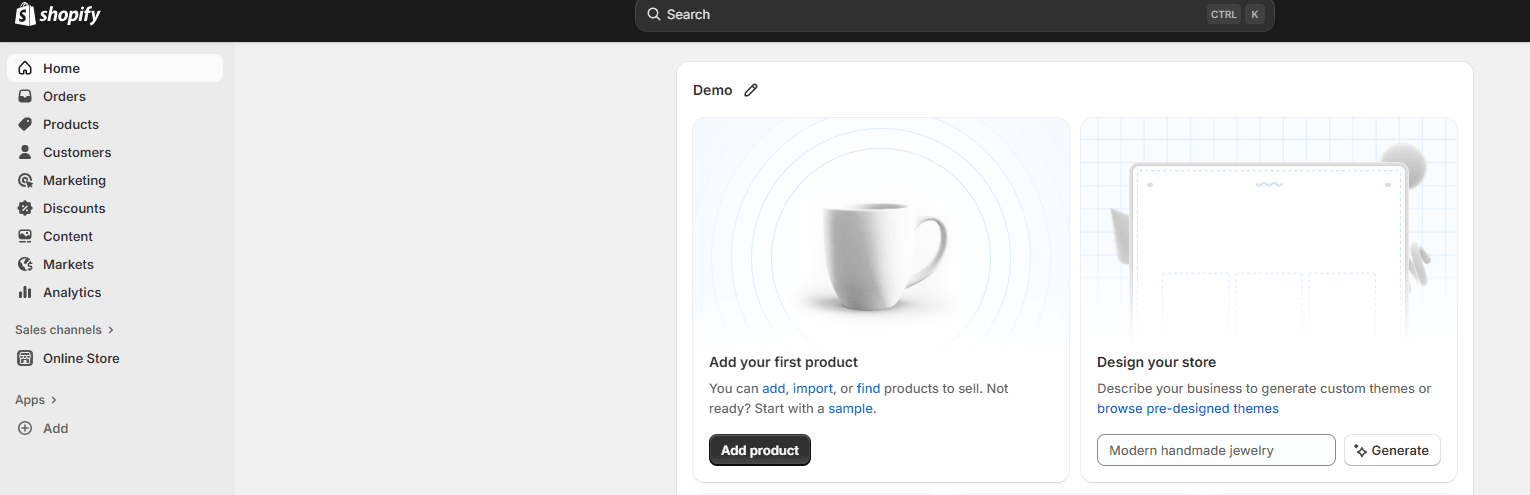The height and width of the screenshot is (495, 1530).
Task: Open Orders via its inbox icon
Action: 25,96
